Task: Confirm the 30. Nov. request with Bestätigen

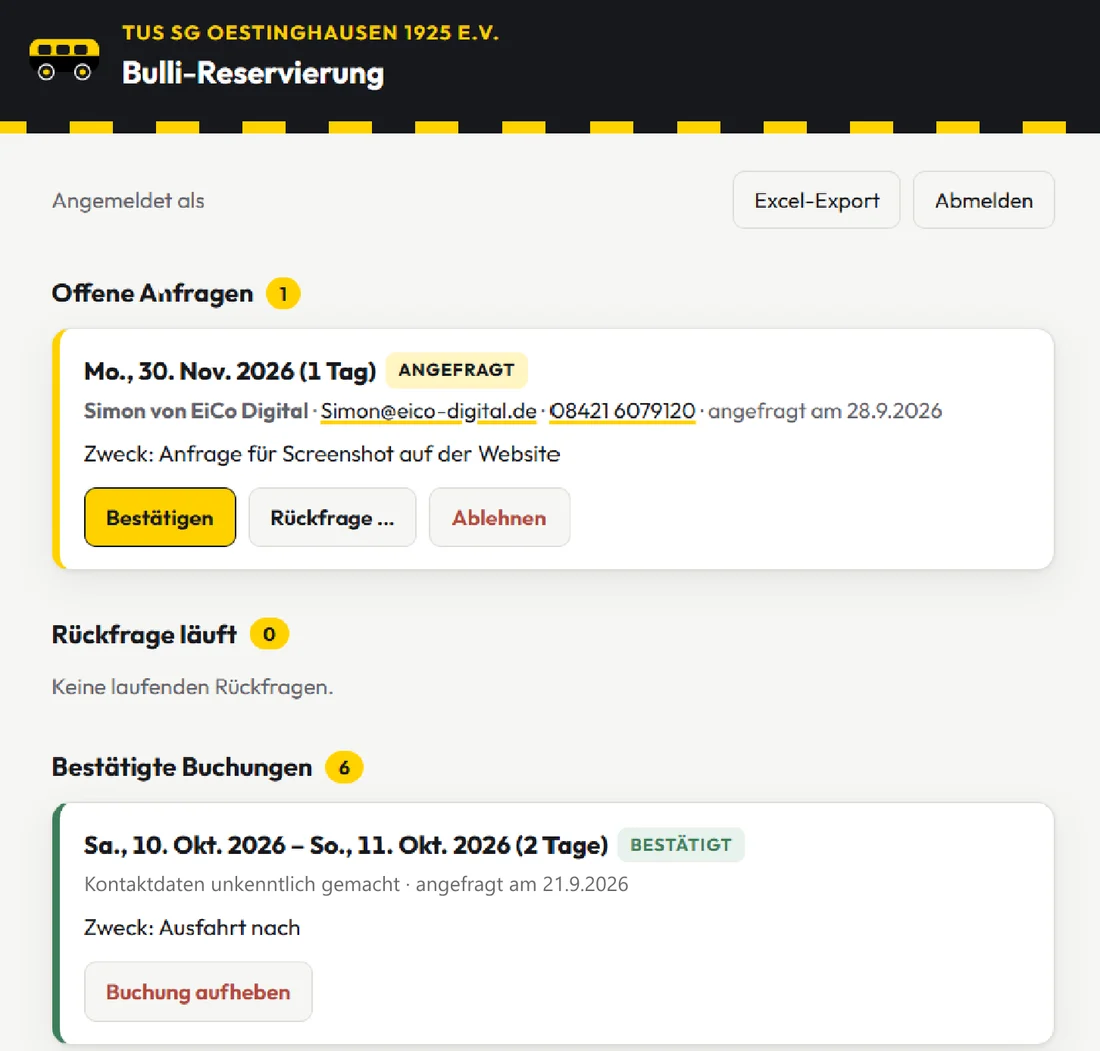Action: point(160,518)
